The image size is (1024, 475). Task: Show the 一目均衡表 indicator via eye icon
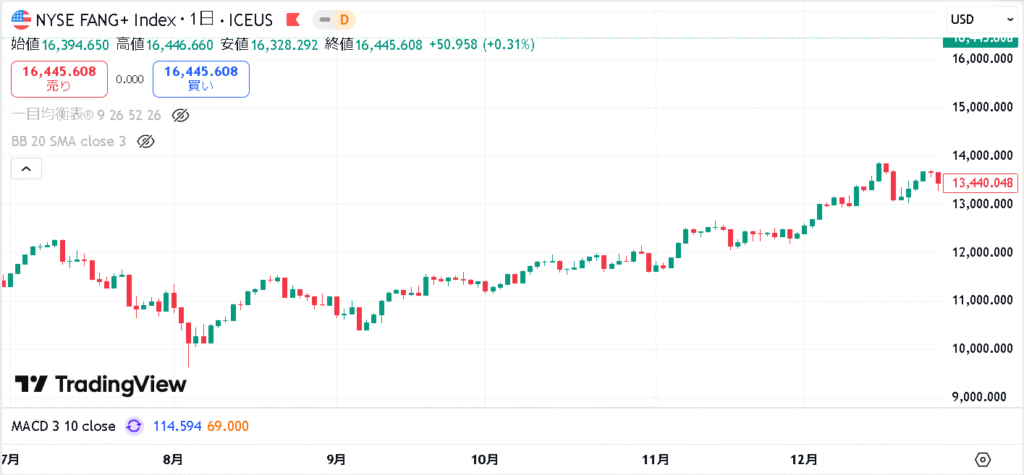[181, 115]
